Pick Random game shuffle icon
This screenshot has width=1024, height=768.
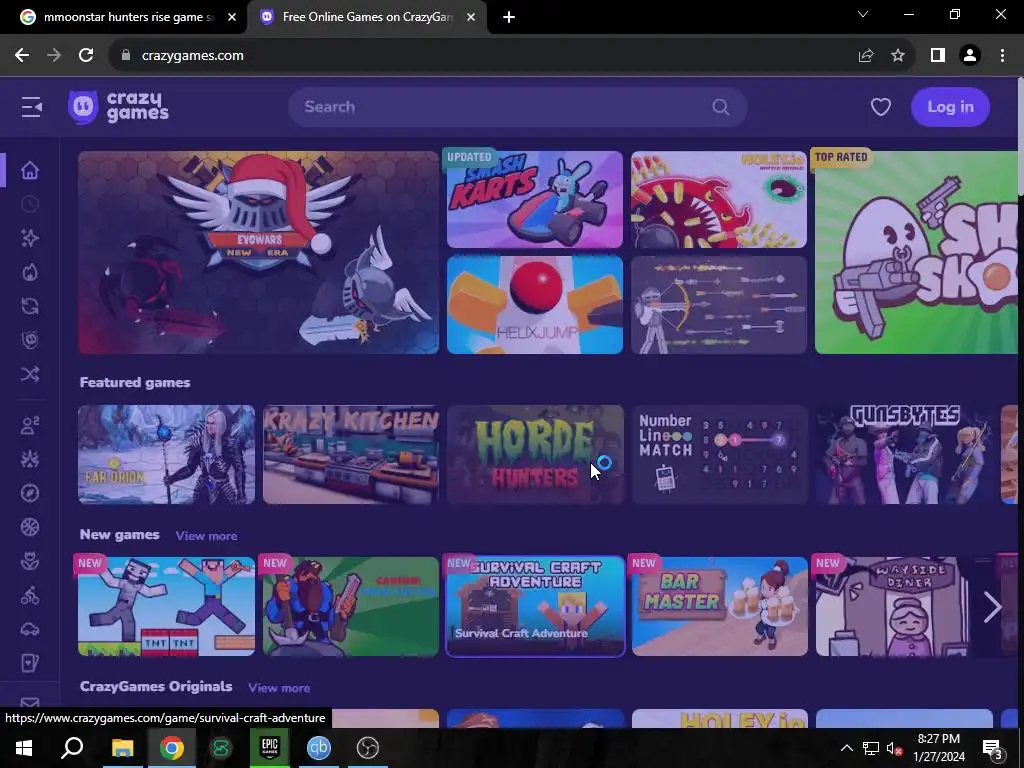click(30, 374)
